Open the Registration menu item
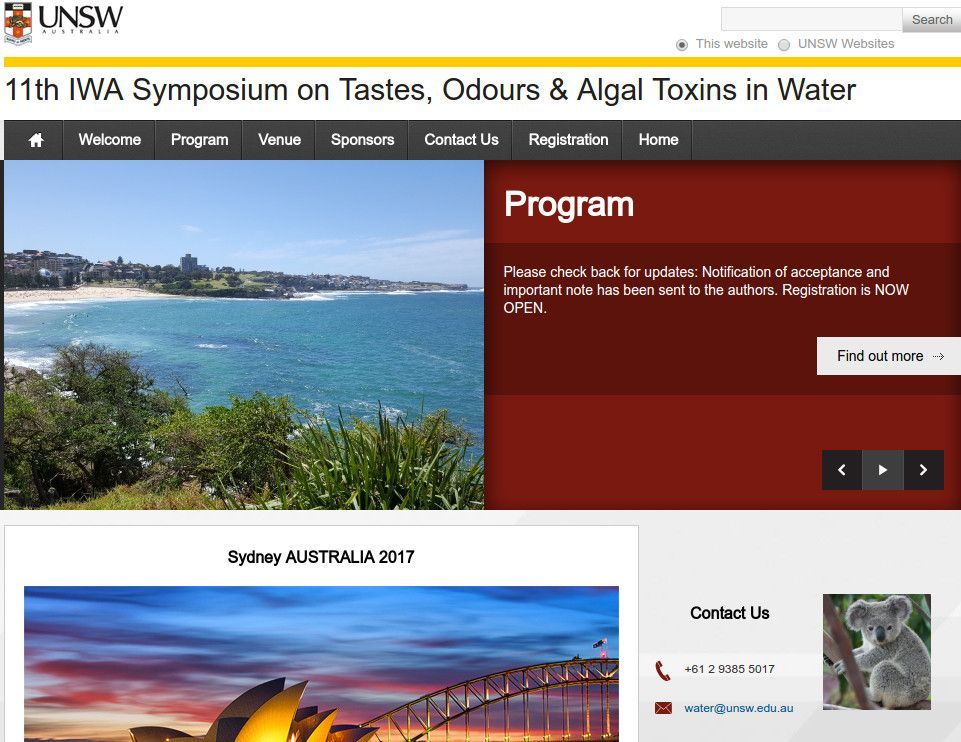Viewport: 961px width, 742px height. pos(568,140)
